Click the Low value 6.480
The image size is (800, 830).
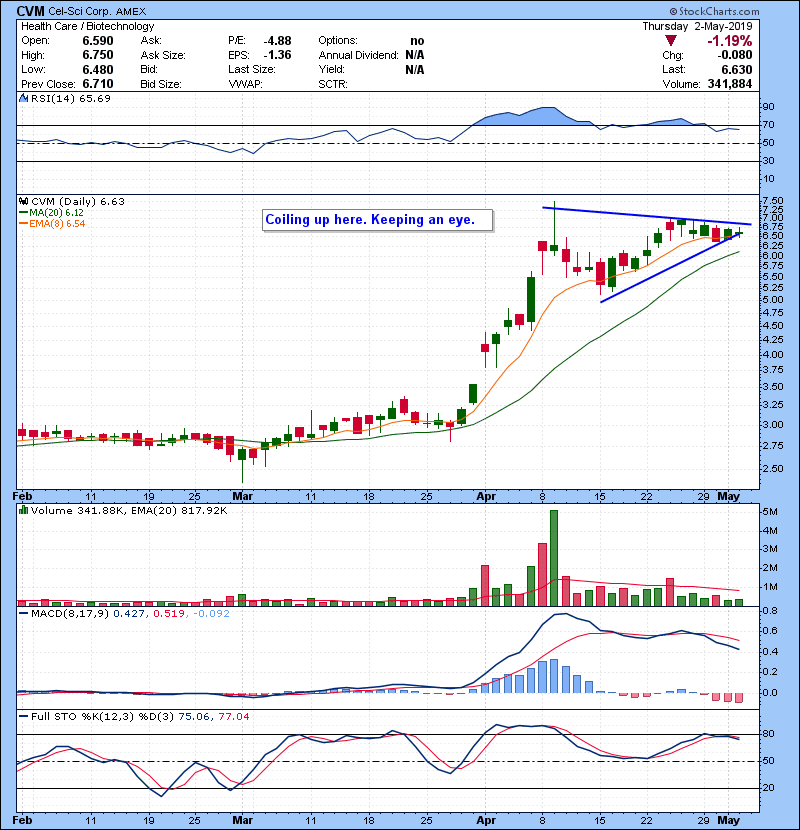tap(98, 69)
